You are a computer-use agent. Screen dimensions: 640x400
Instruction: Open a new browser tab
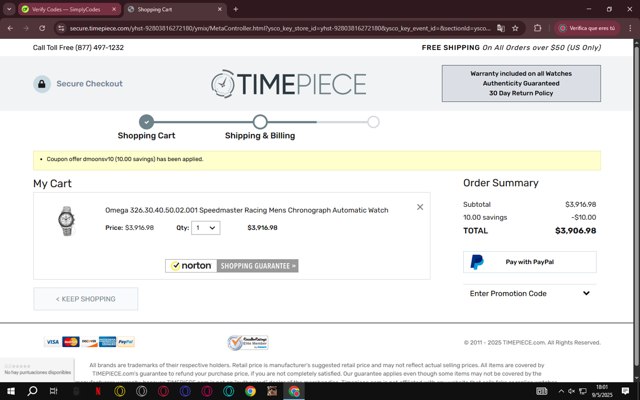(236, 9)
